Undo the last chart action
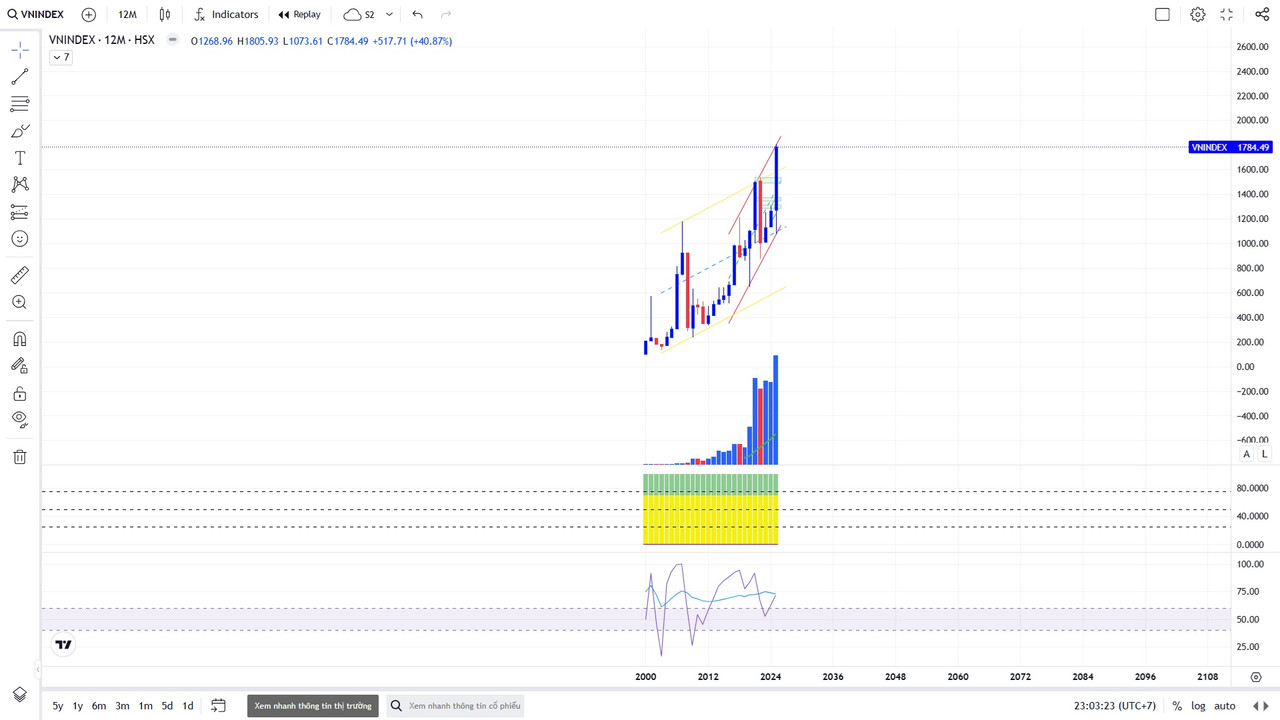 (417, 14)
